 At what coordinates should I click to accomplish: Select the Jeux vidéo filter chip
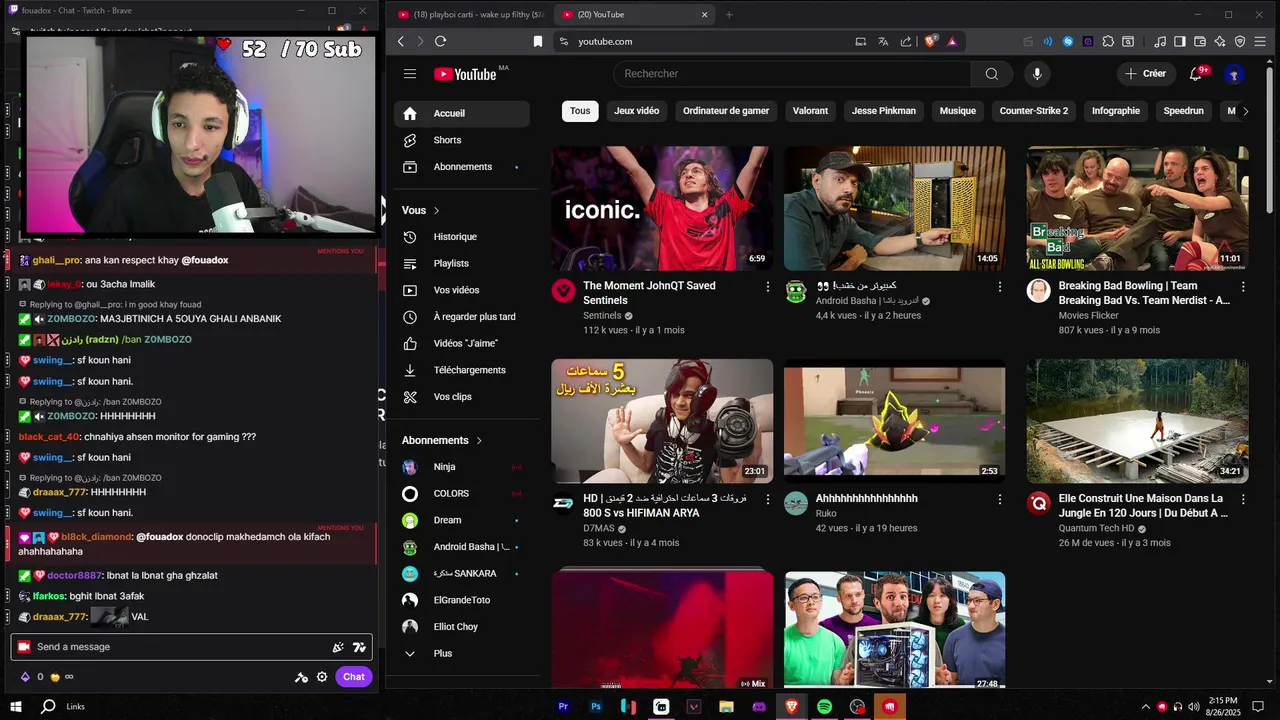click(x=636, y=111)
